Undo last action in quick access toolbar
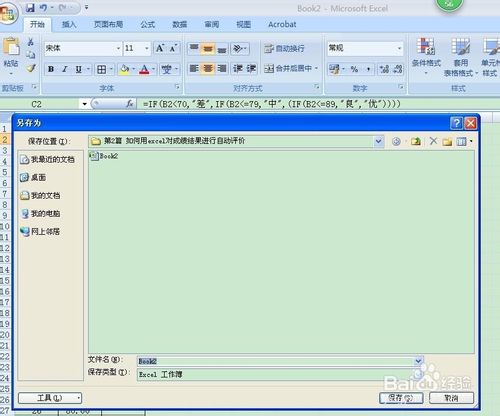This screenshot has height=416, width=500. tap(43, 8)
